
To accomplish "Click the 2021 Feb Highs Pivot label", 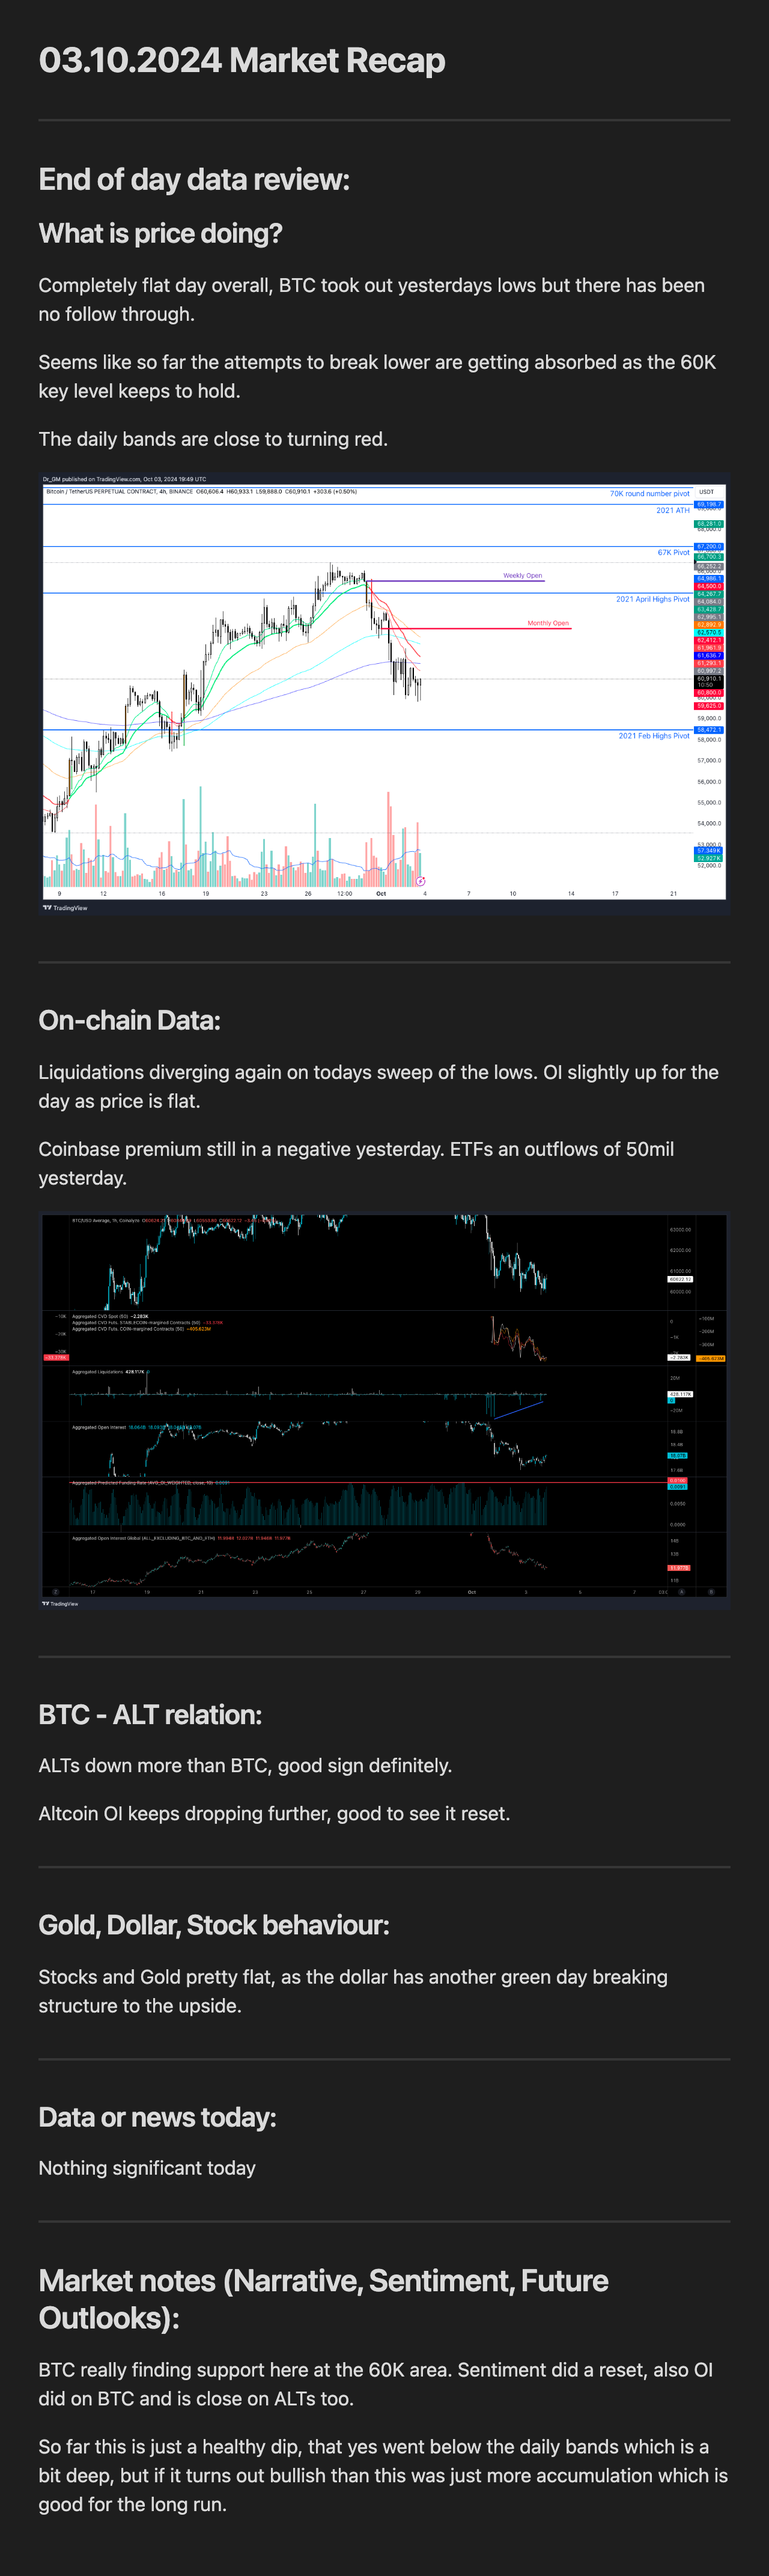I will (x=654, y=736).
